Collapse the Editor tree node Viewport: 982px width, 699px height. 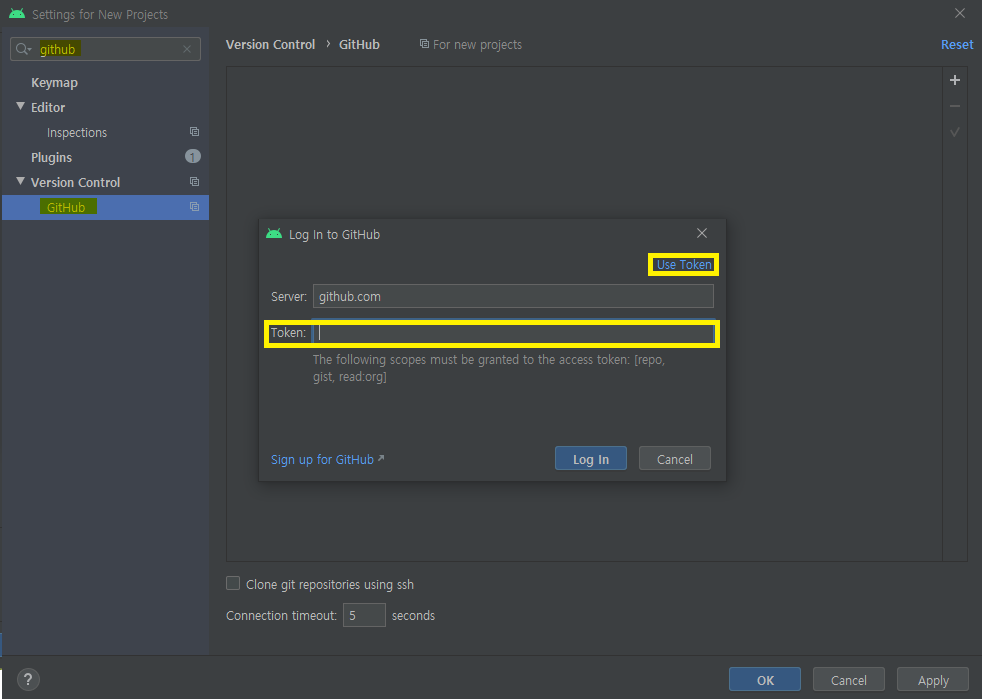(20, 106)
